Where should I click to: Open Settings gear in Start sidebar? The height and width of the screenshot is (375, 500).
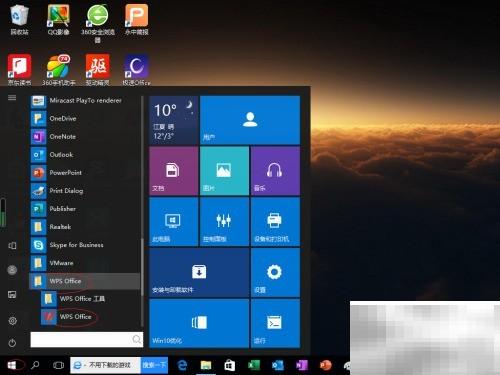point(12,321)
